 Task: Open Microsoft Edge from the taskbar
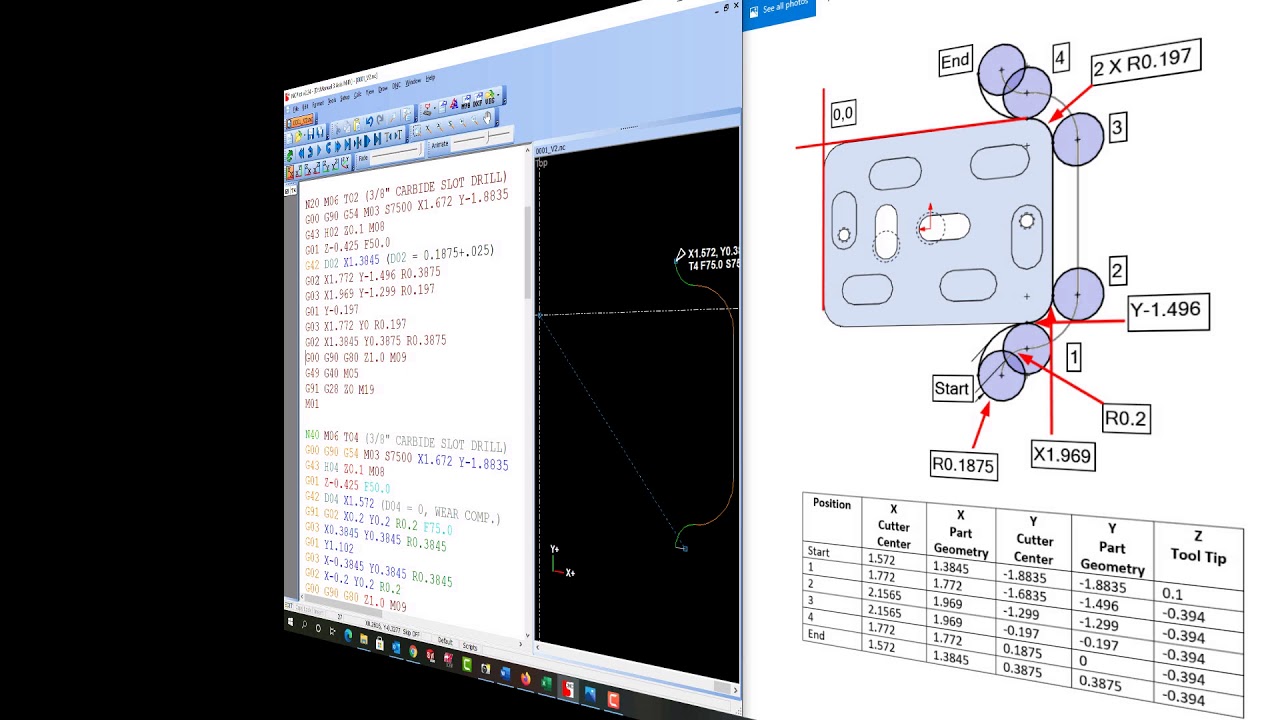coord(348,635)
